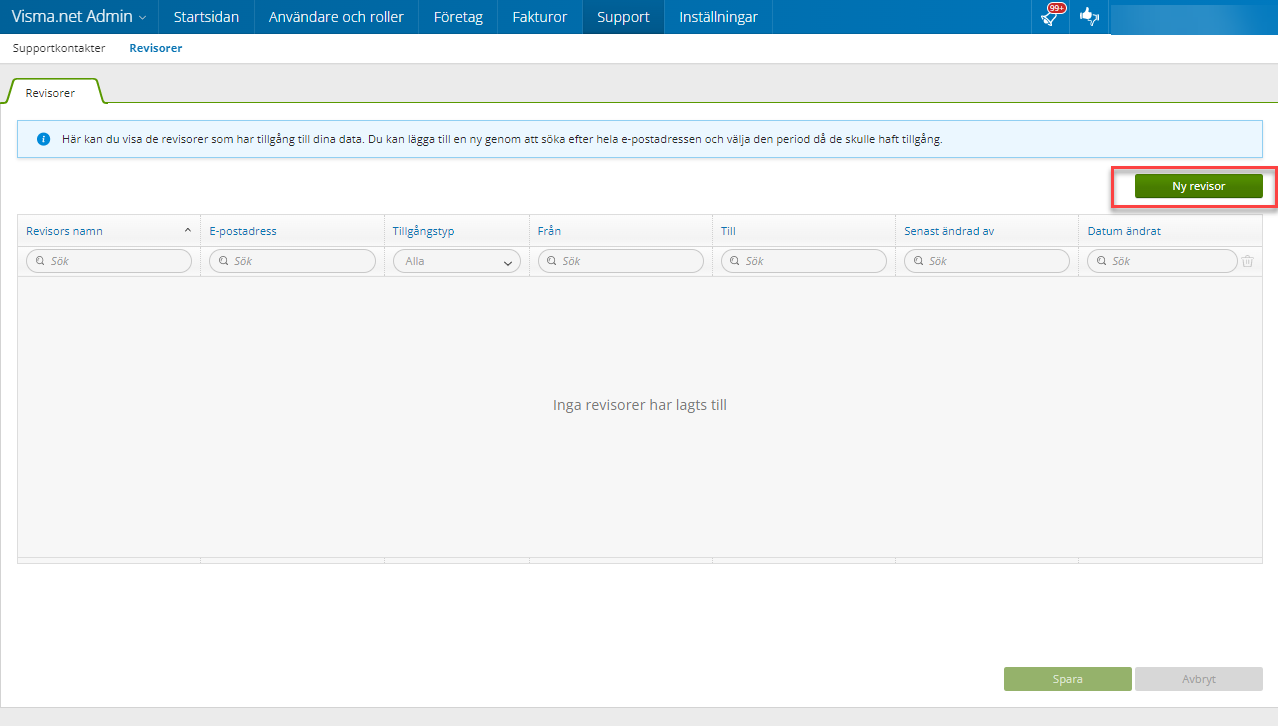Screen dimensions: 1278x726
Task: Click the sort arrow on Revisors namn
Action: coord(187,231)
